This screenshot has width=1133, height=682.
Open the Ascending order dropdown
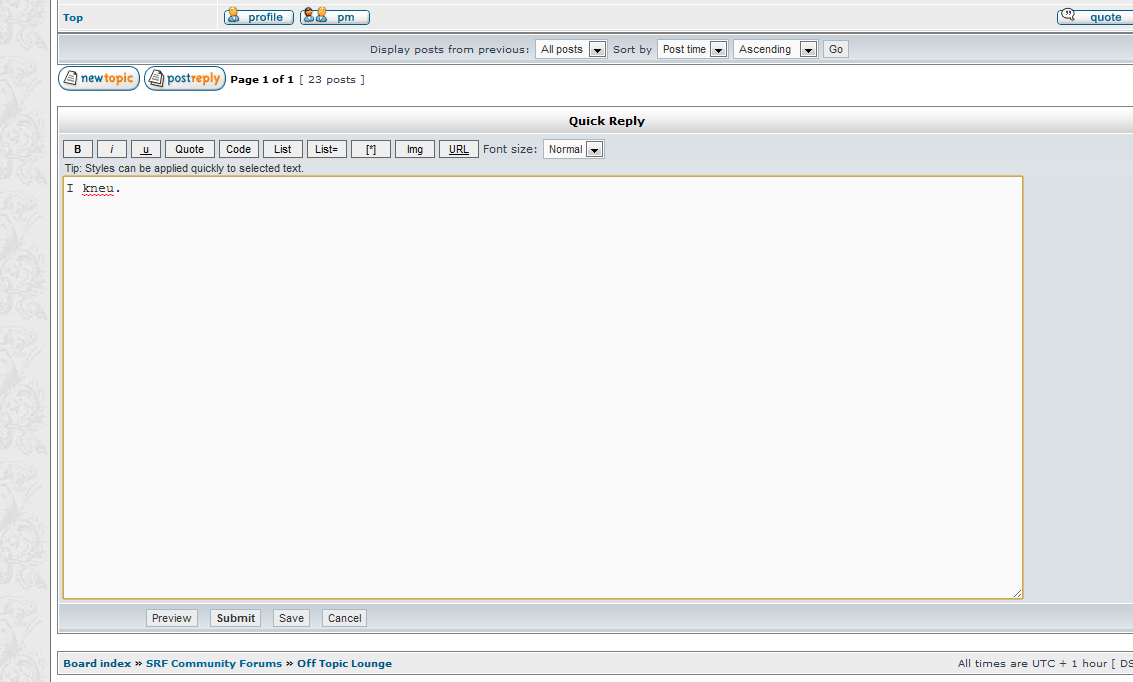point(775,49)
